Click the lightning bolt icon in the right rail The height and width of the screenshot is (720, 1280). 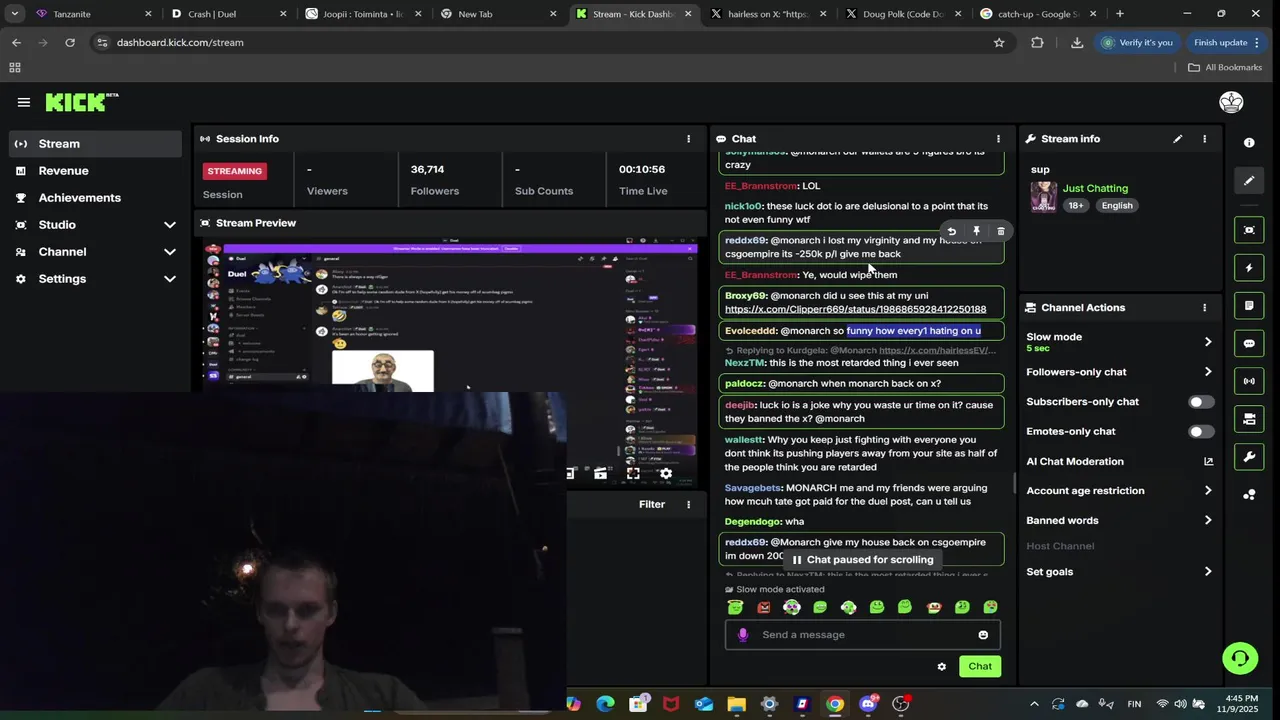pyautogui.click(x=1249, y=268)
